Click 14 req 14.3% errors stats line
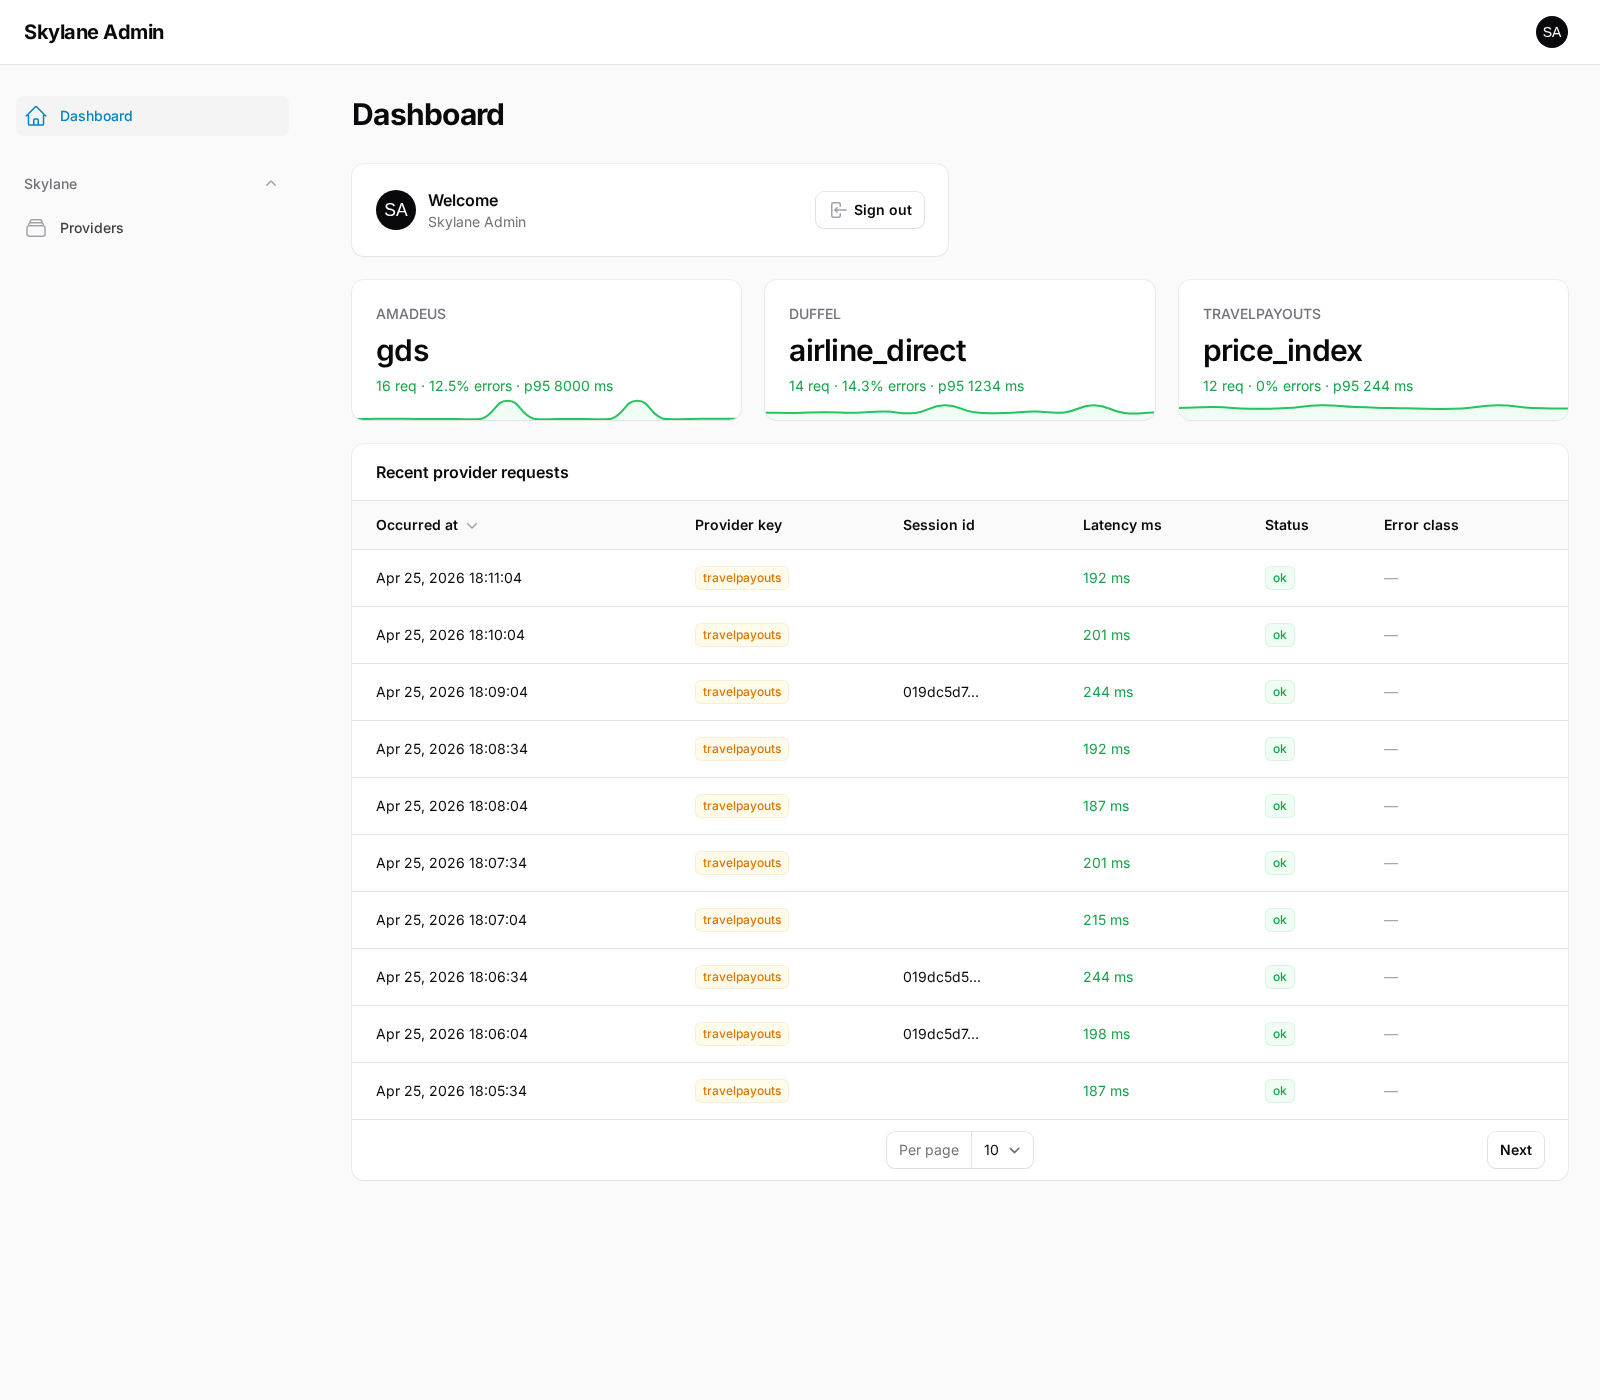Screen dimensions: 1600x1400 [907, 386]
